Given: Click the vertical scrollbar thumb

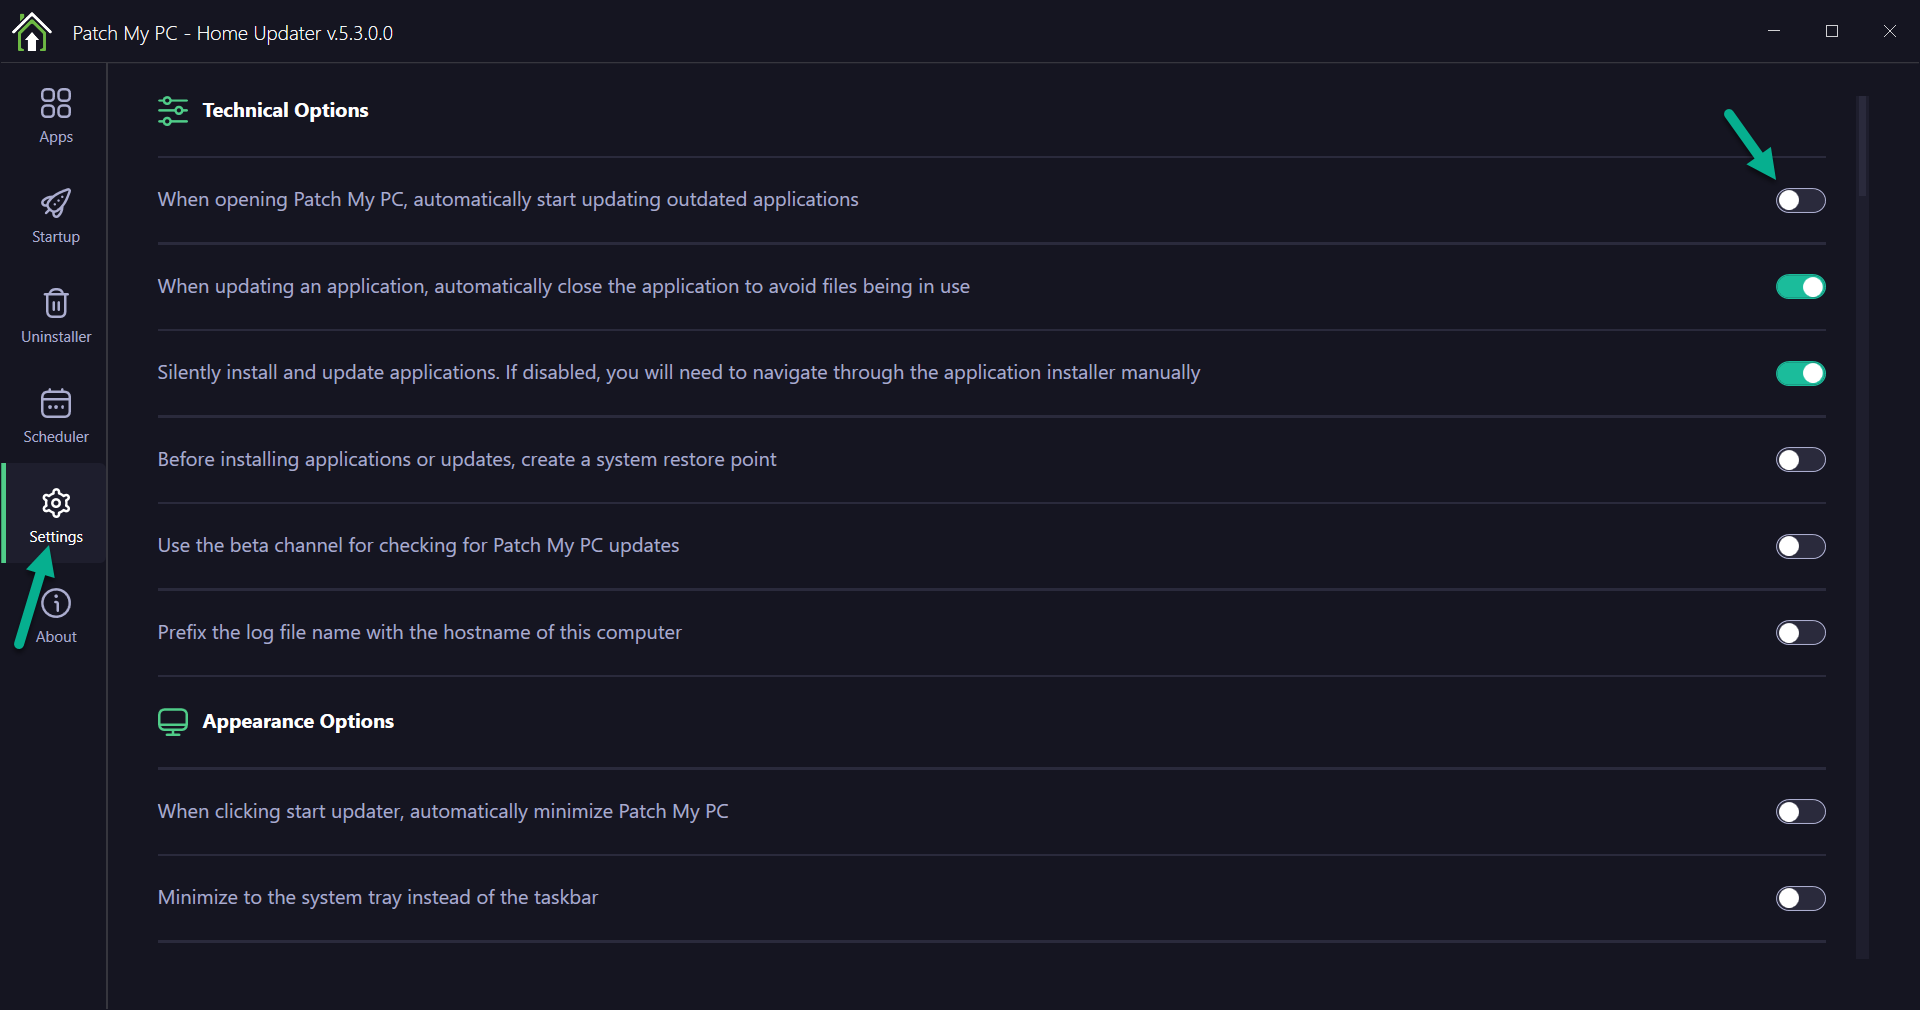Looking at the screenshot, I should (x=1862, y=146).
